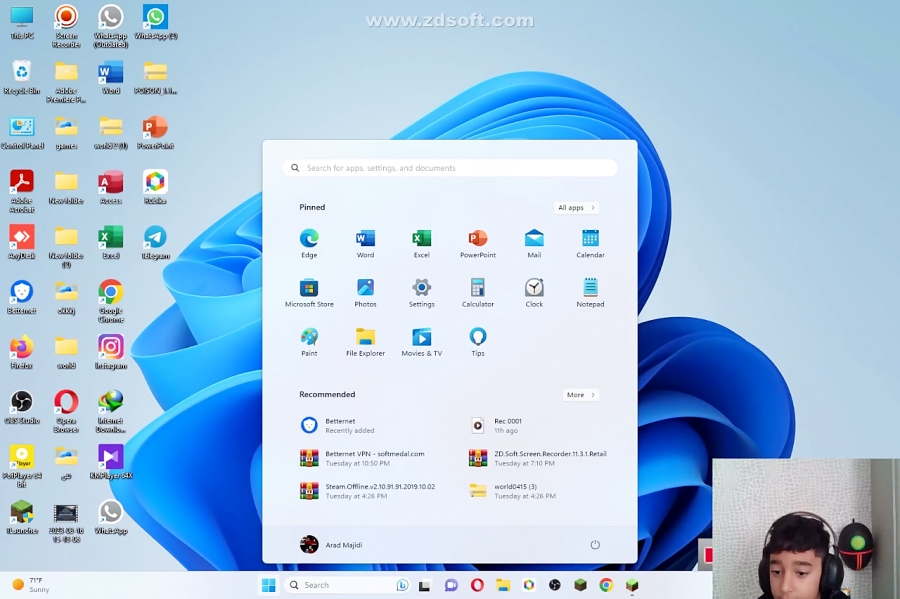Select Google Chrome desktop shortcut
This screenshot has width=900, height=599.
[x=111, y=302]
